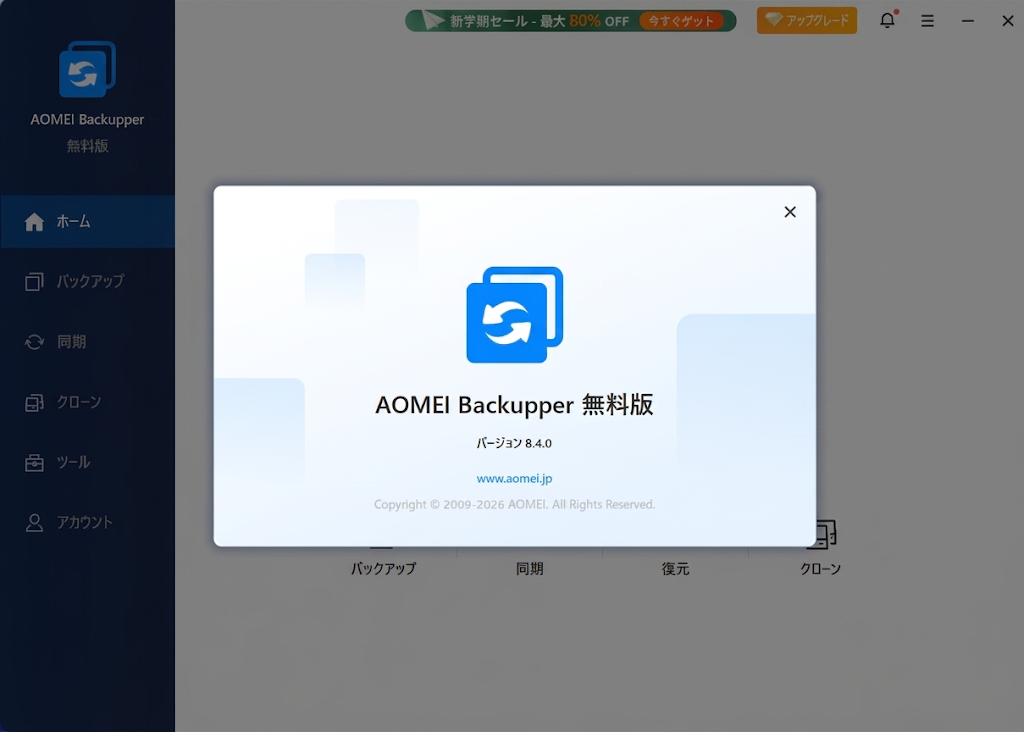Click the バージョン 8.4.0 text
Image resolution: width=1024 pixels, height=732 pixels.
514,443
